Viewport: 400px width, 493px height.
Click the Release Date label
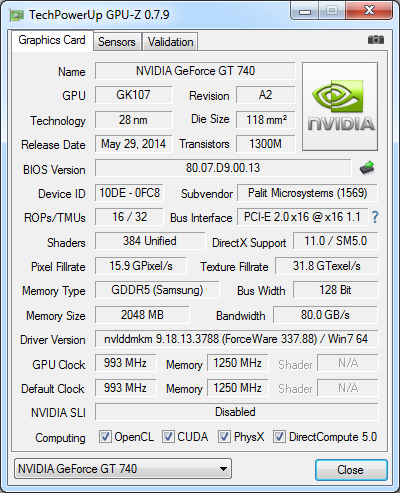click(53, 145)
